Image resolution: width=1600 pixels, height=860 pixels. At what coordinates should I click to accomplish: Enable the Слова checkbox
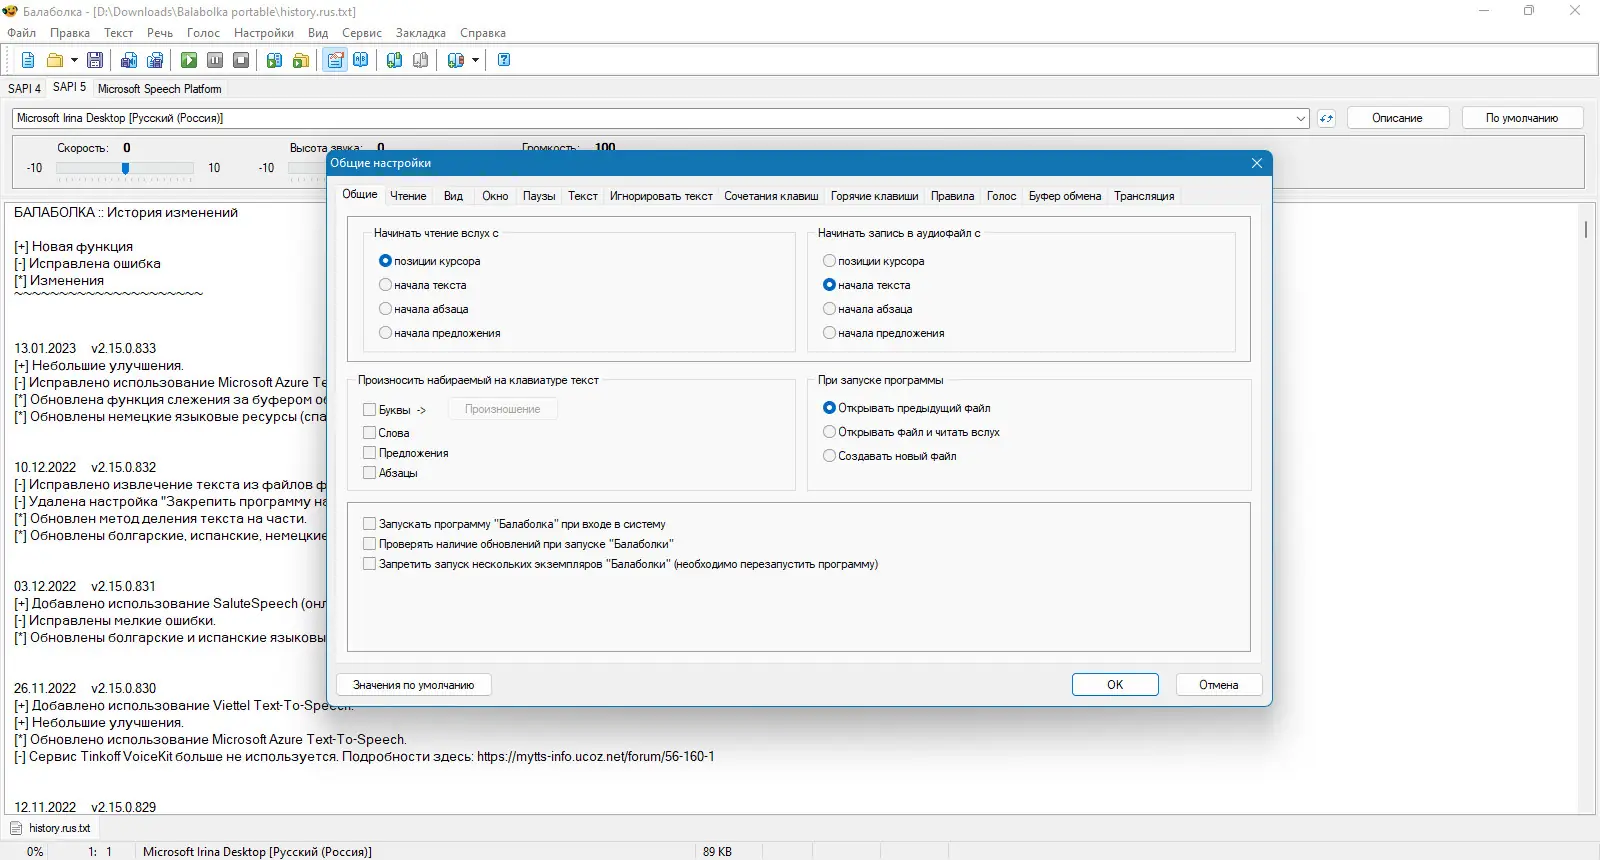[369, 433]
